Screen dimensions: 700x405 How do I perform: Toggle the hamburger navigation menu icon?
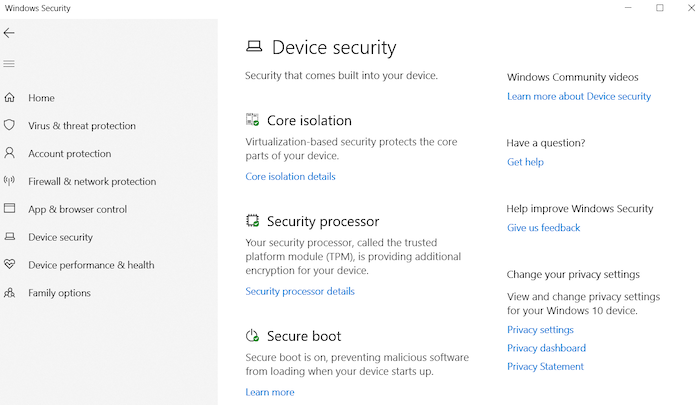[x=9, y=64]
